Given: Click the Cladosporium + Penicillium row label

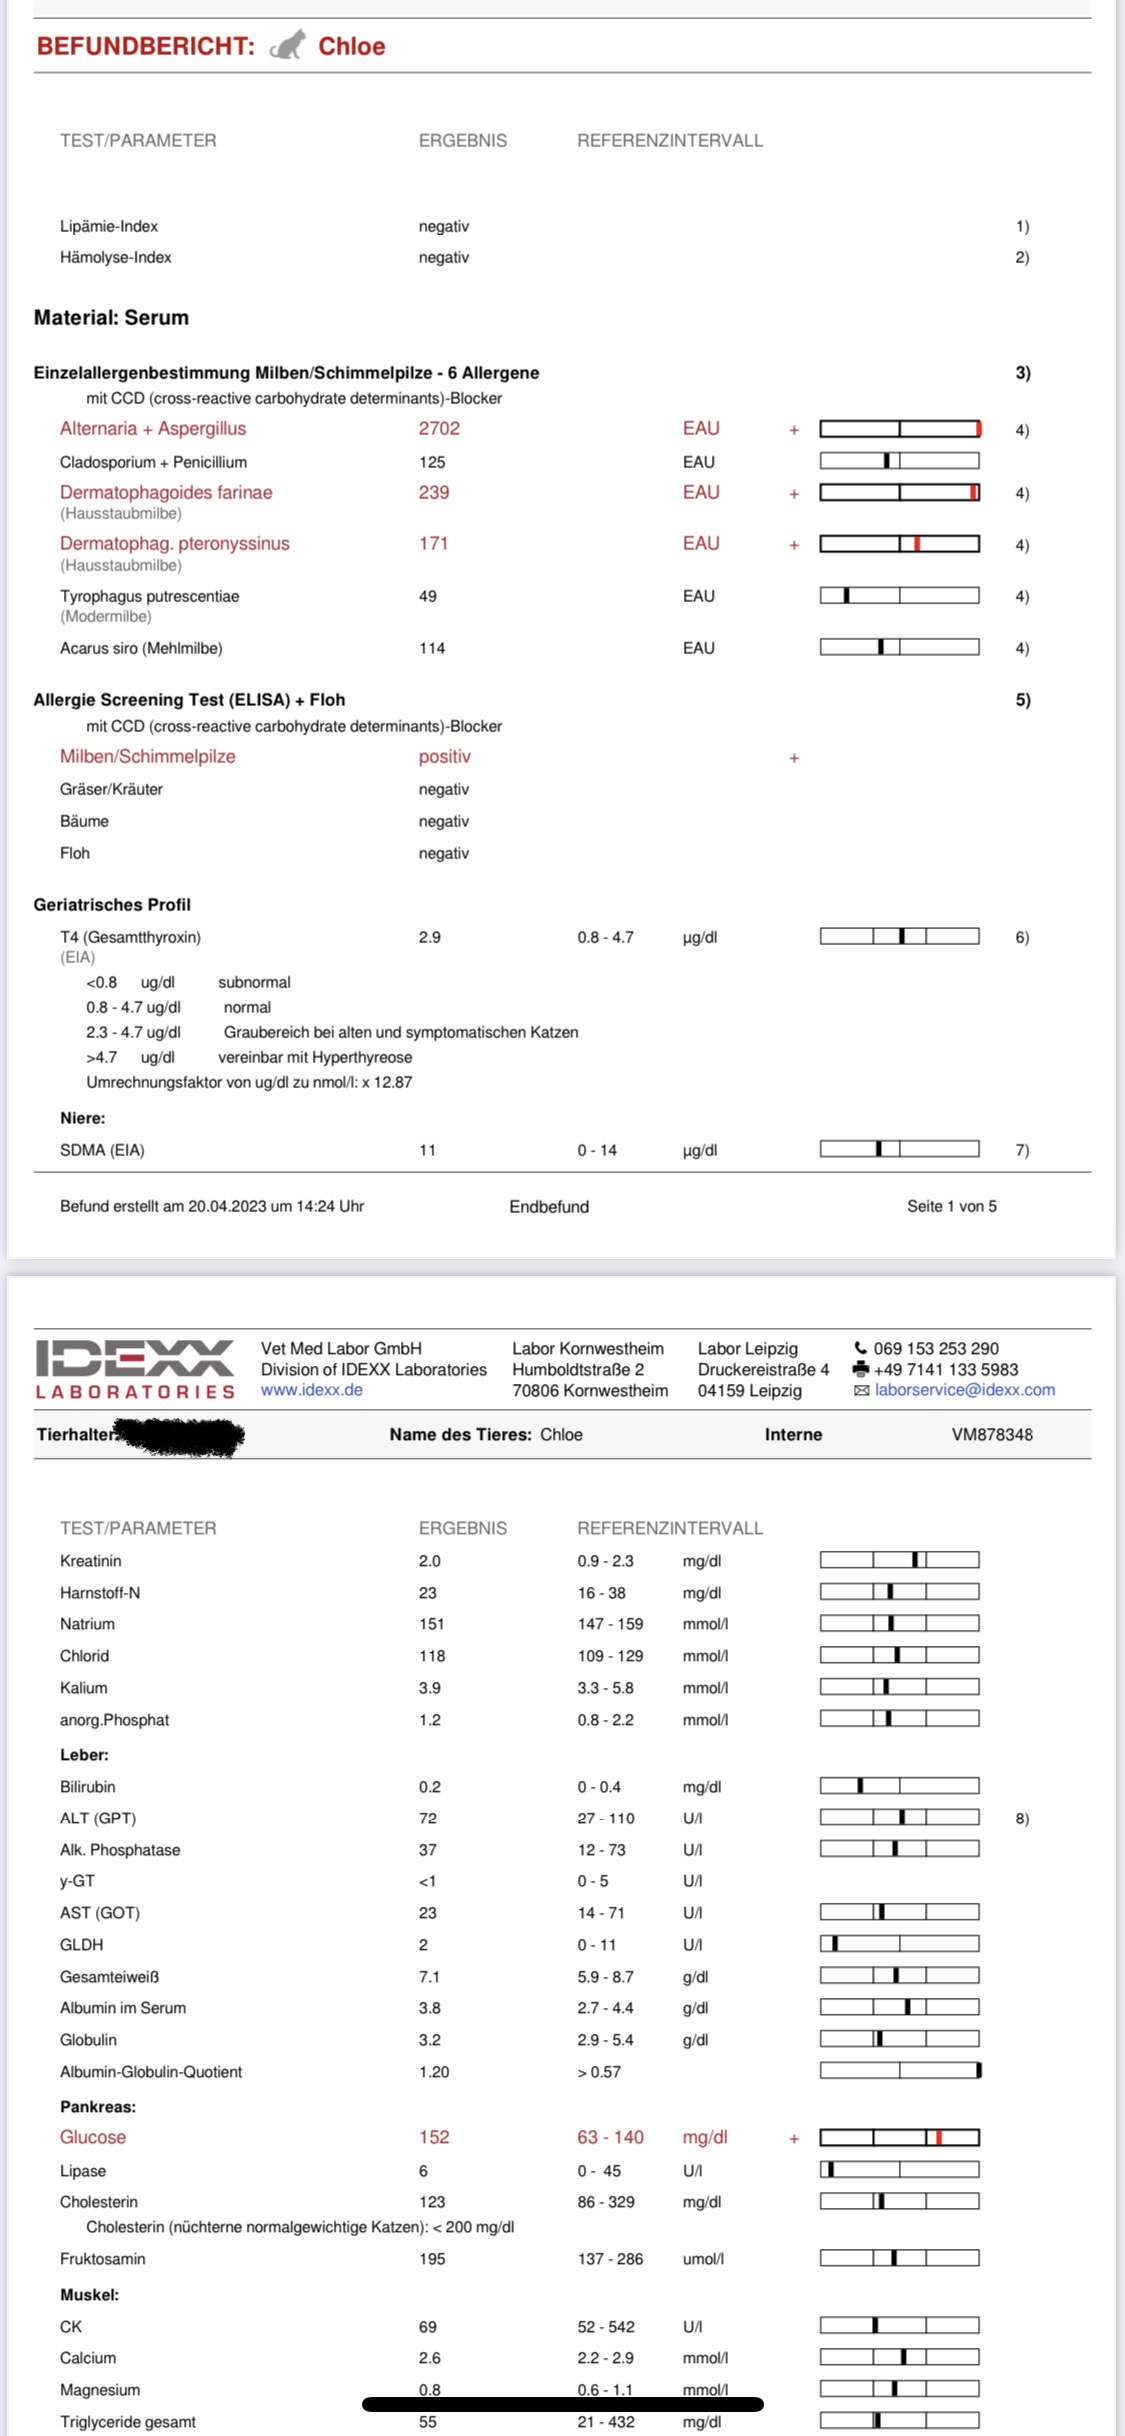Looking at the screenshot, I should (x=153, y=462).
